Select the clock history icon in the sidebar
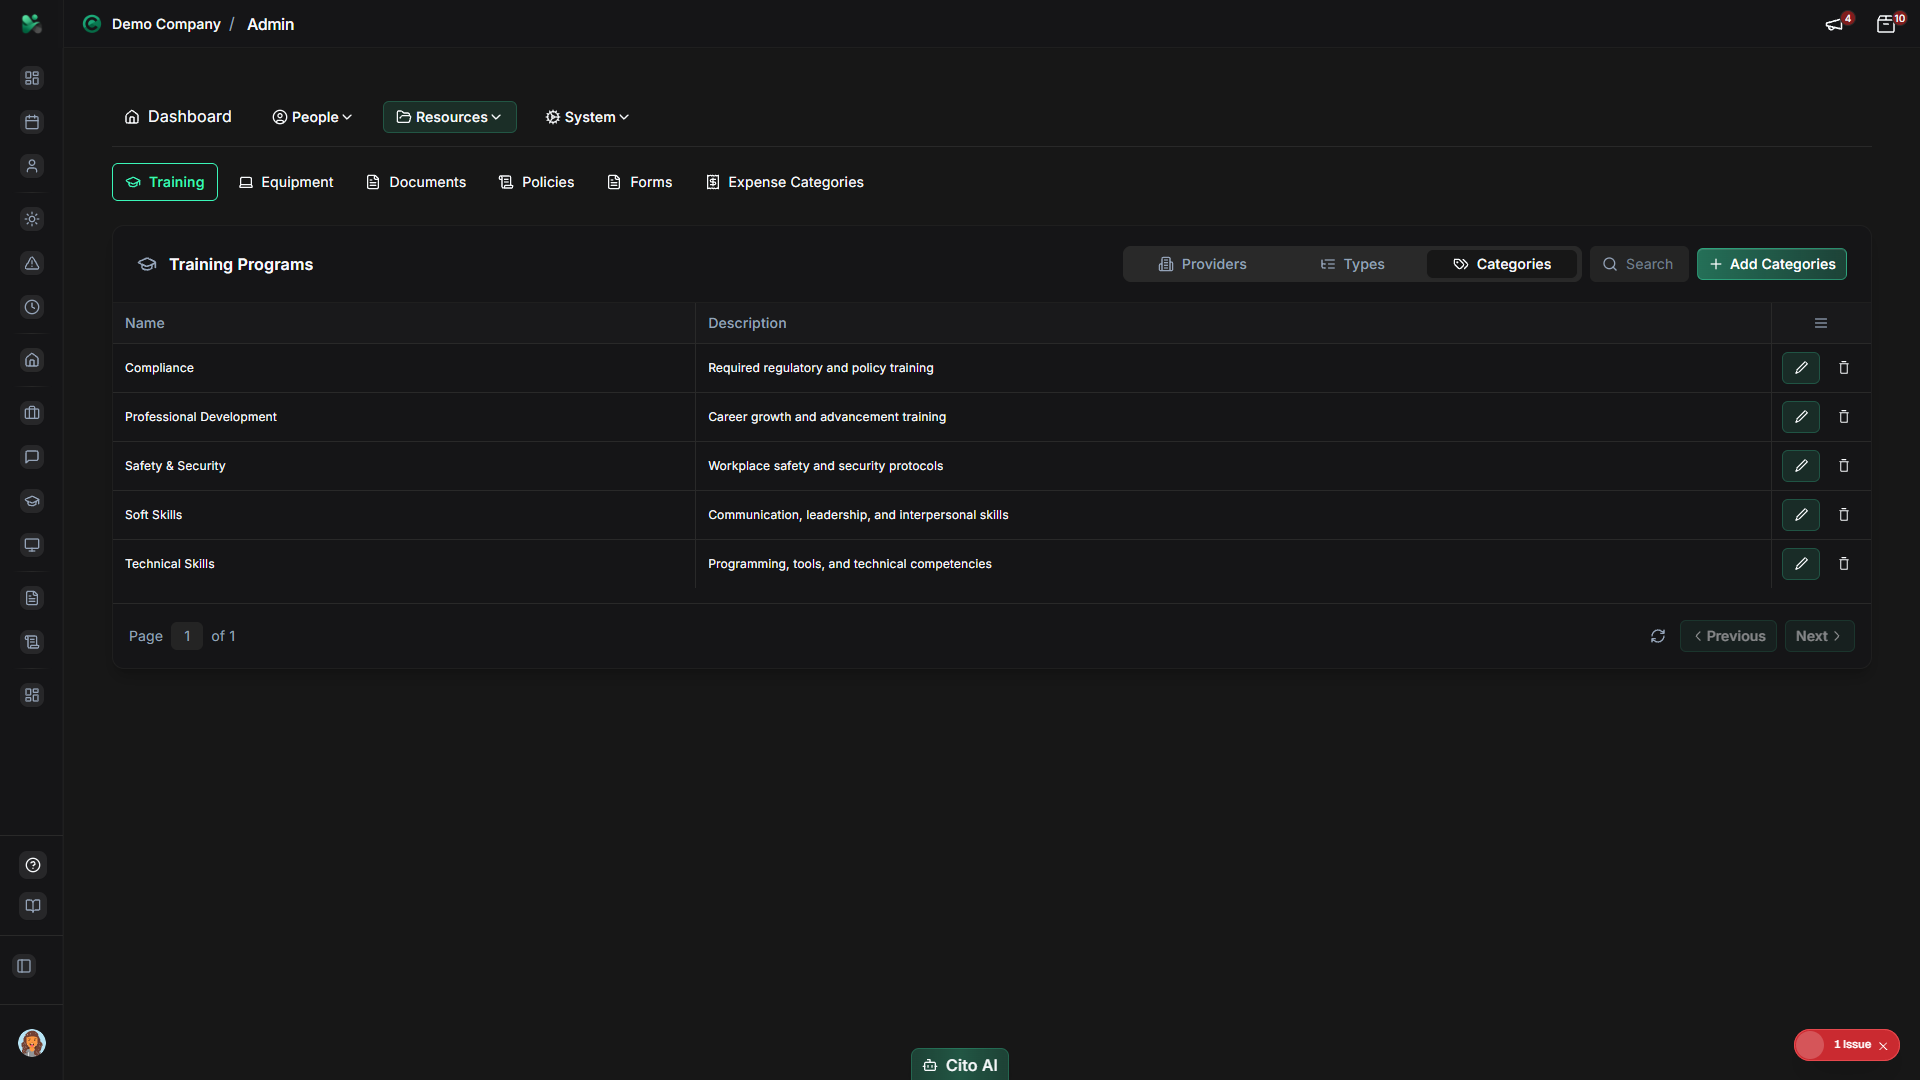Image resolution: width=1920 pixels, height=1080 pixels. (x=32, y=307)
